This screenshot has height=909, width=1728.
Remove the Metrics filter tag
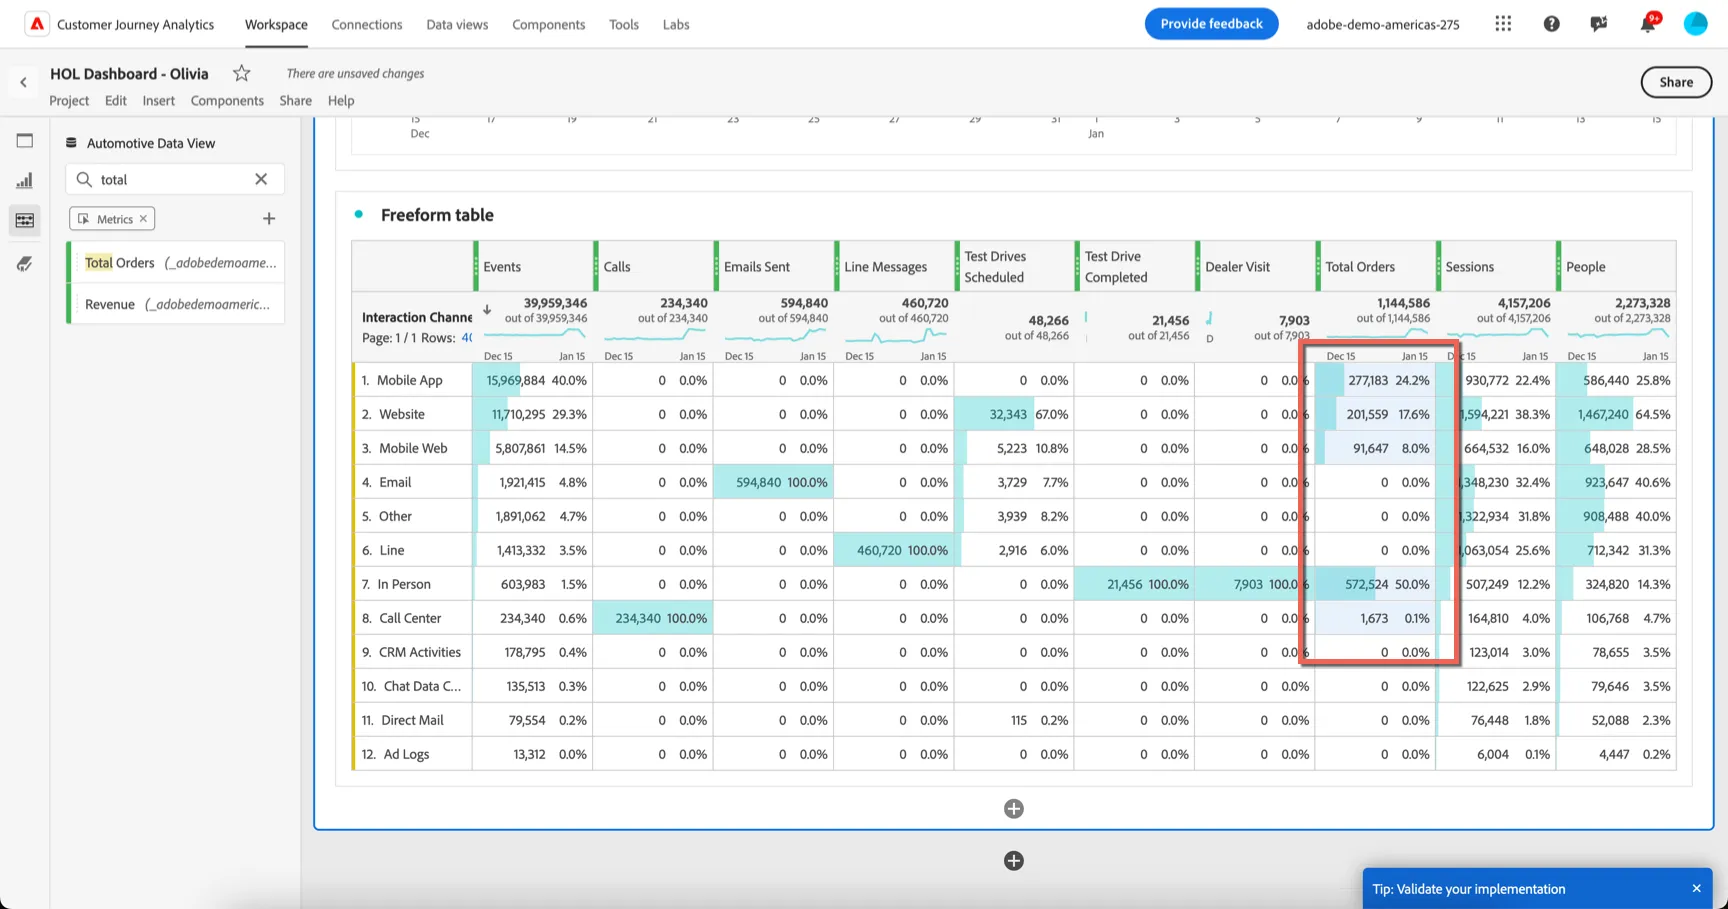pos(143,219)
